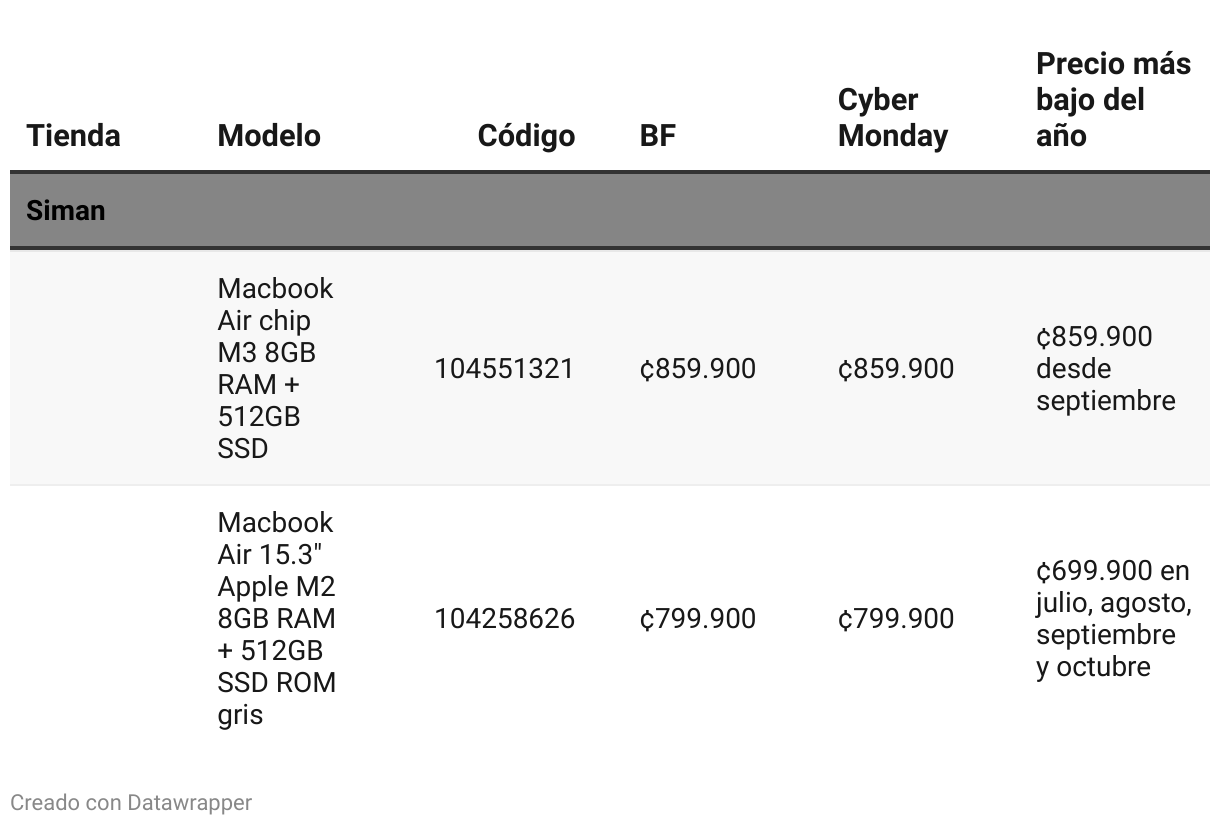Click the Macbook Air chip M3 model cell
1220x826 pixels.
275,368
